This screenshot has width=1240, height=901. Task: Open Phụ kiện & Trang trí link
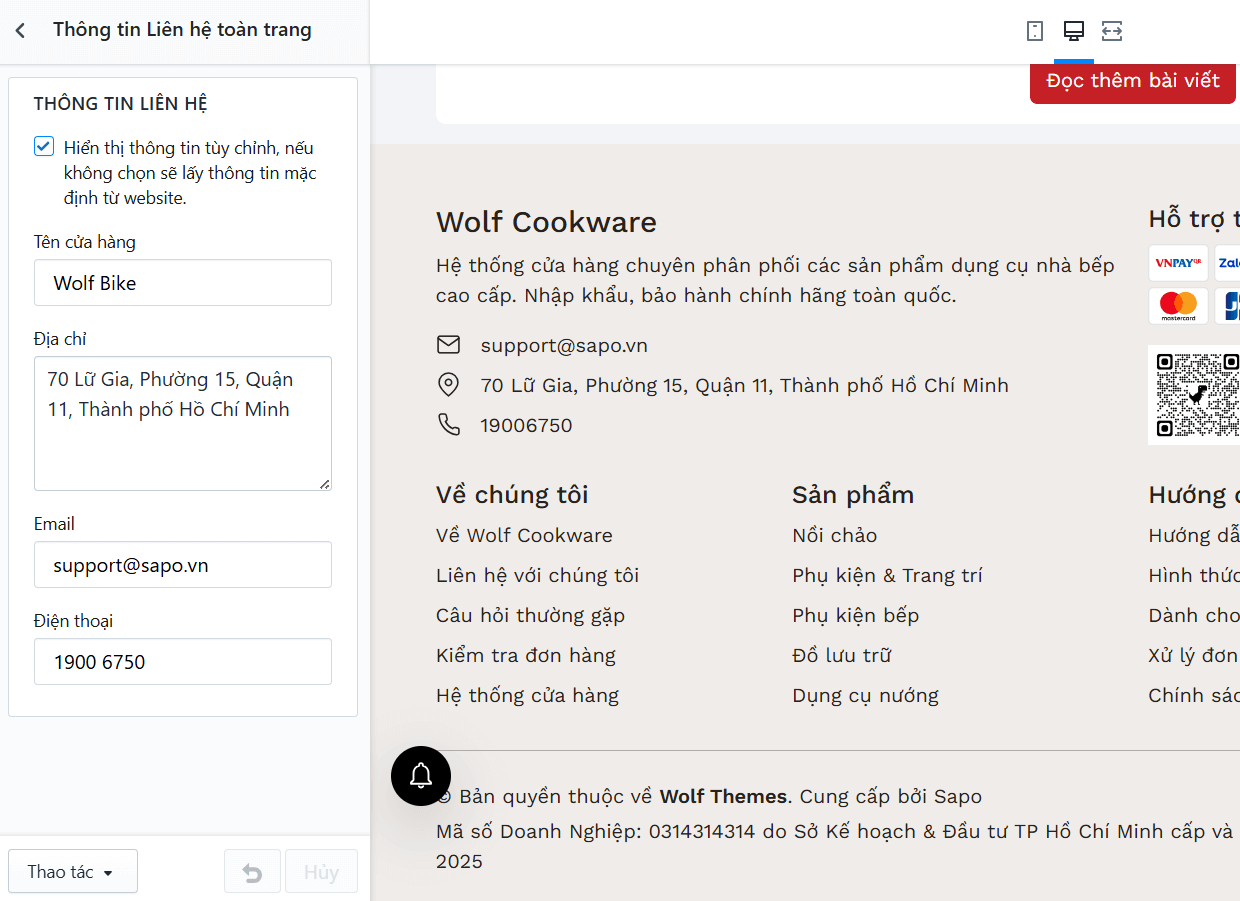(x=888, y=575)
